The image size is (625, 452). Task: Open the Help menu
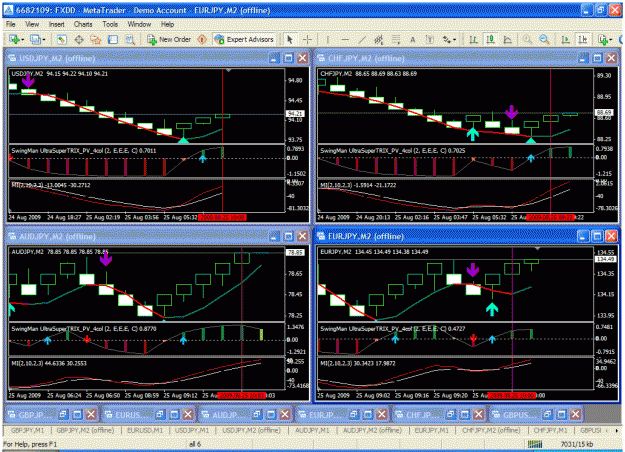coord(167,24)
